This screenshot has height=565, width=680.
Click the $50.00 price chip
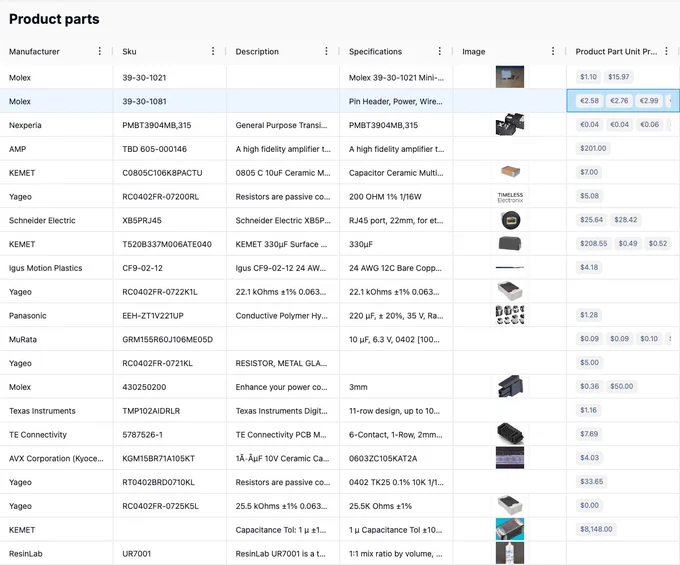(621, 386)
